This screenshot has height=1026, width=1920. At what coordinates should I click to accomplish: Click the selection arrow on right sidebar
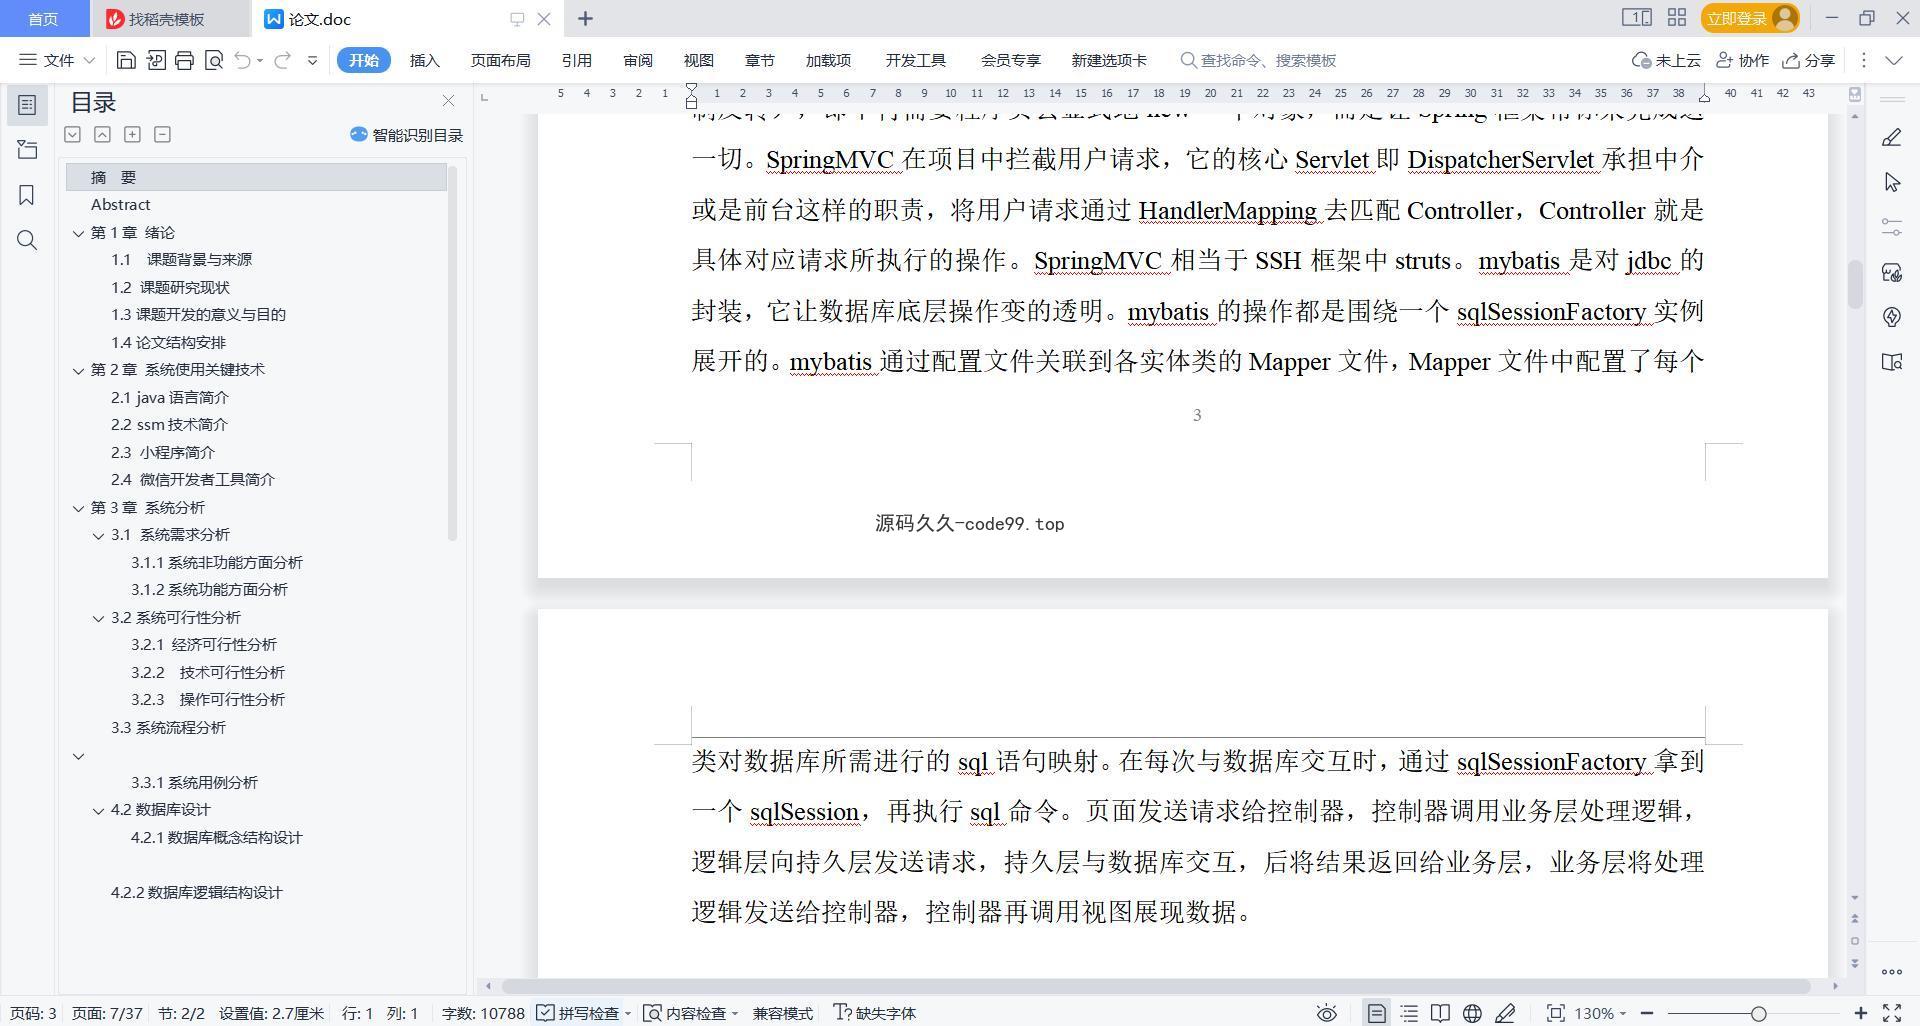pyautogui.click(x=1891, y=182)
